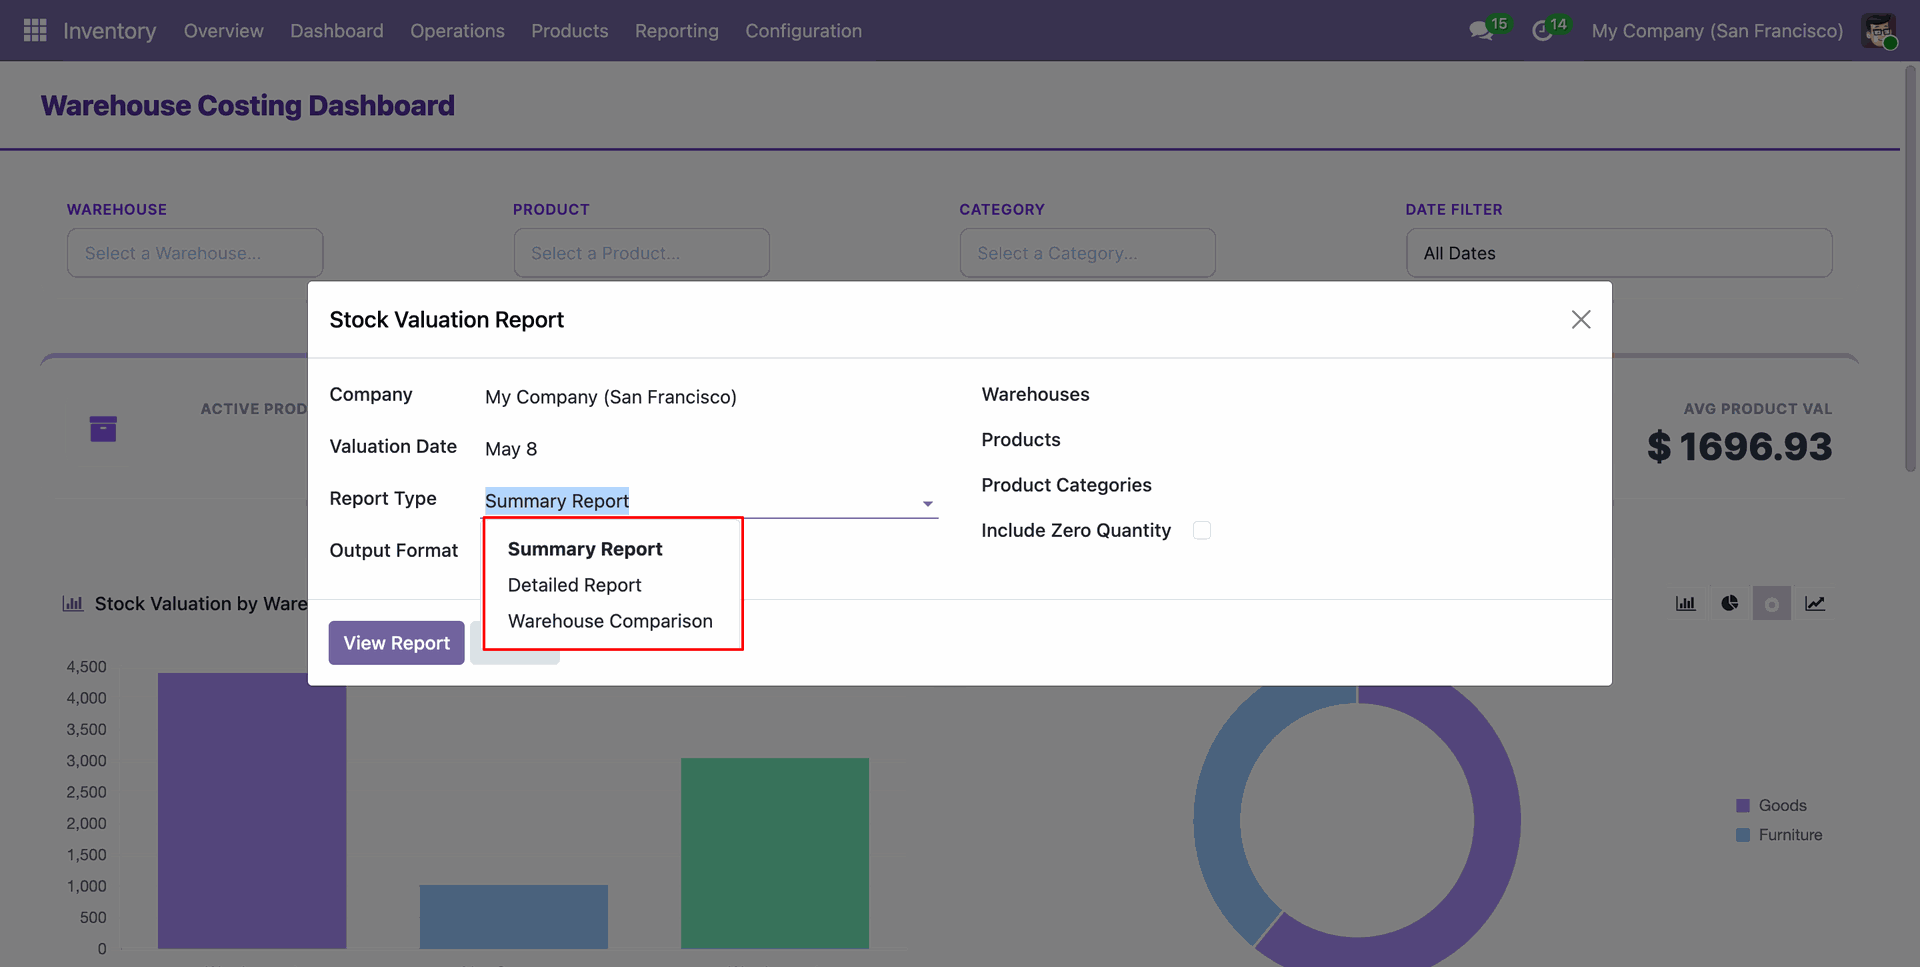
Task: Open the apps grid menu icon
Action: click(35, 30)
